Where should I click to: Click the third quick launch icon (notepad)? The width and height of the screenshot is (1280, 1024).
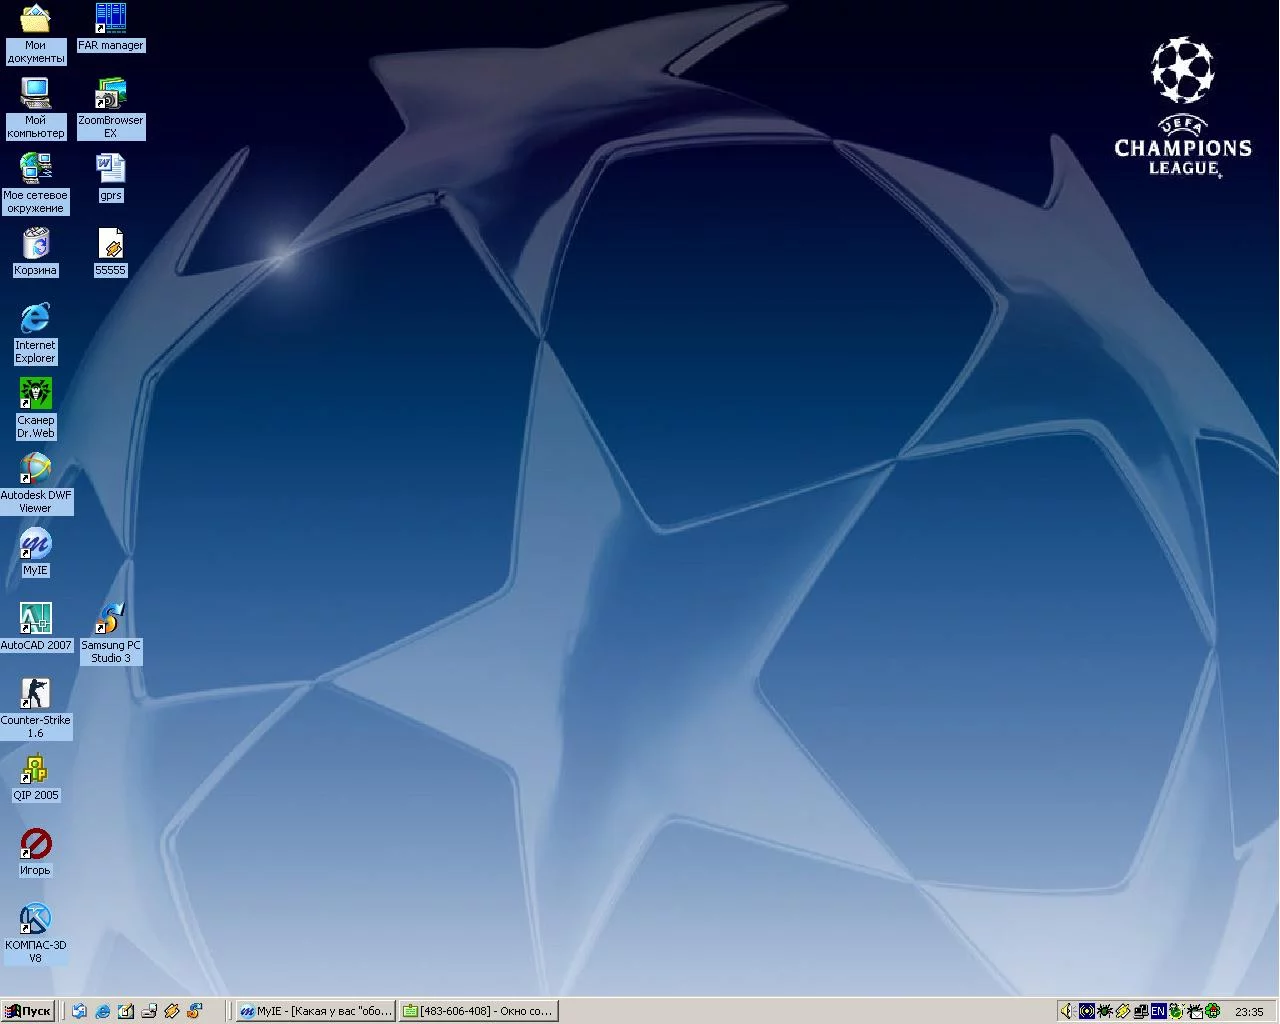coord(125,1011)
